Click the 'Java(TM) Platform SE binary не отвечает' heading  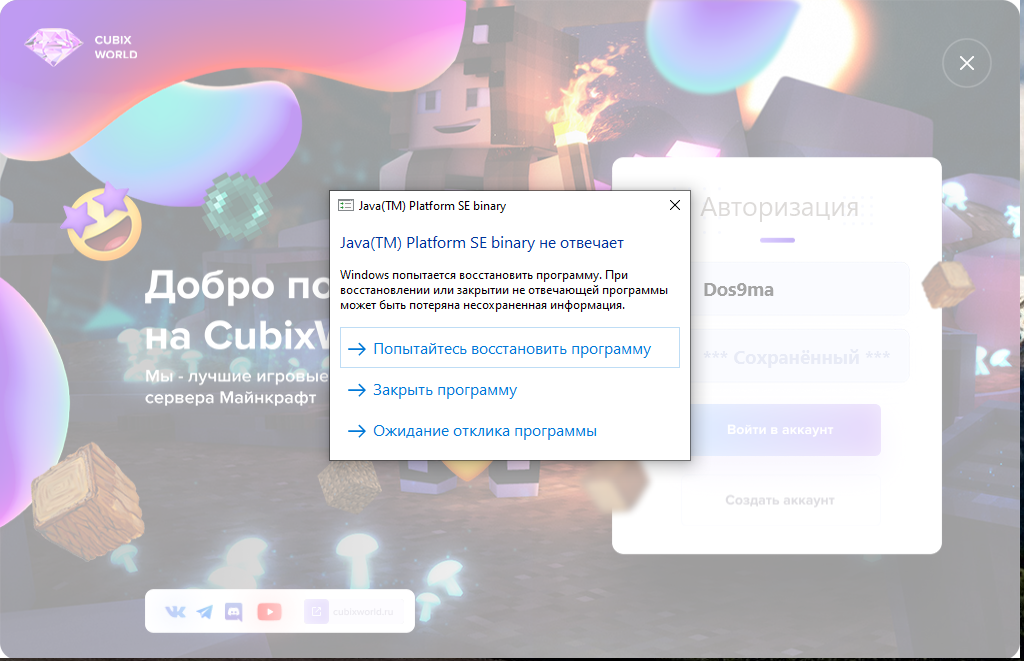[x=482, y=243]
